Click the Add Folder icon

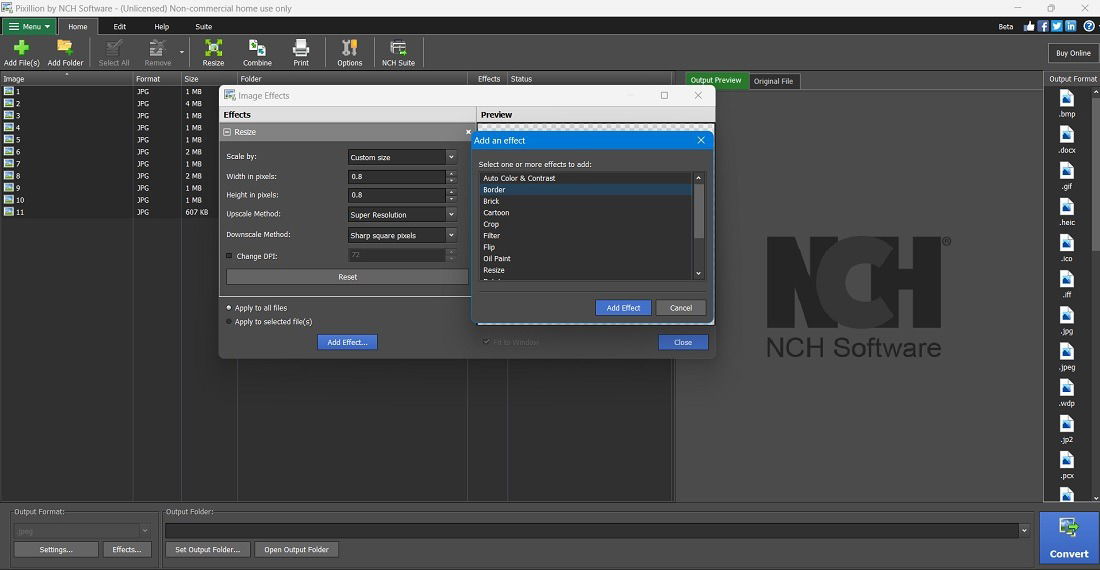click(x=65, y=48)
